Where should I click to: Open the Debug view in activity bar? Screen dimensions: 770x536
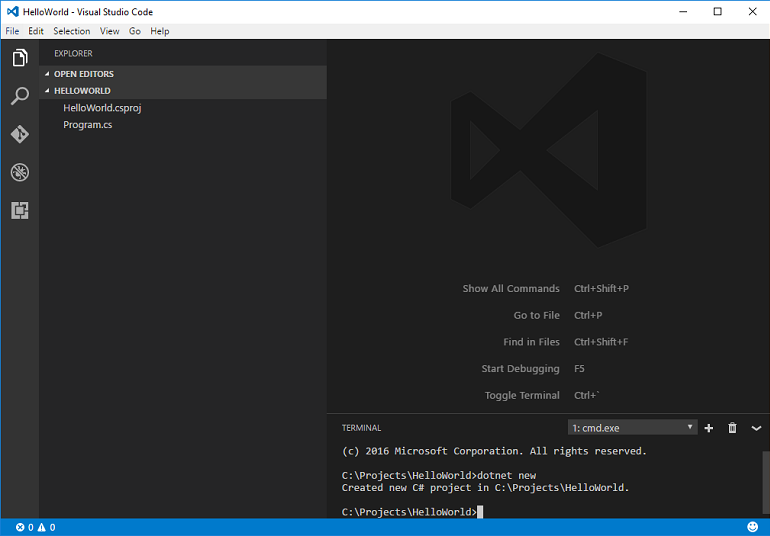[x=20, y=172]
